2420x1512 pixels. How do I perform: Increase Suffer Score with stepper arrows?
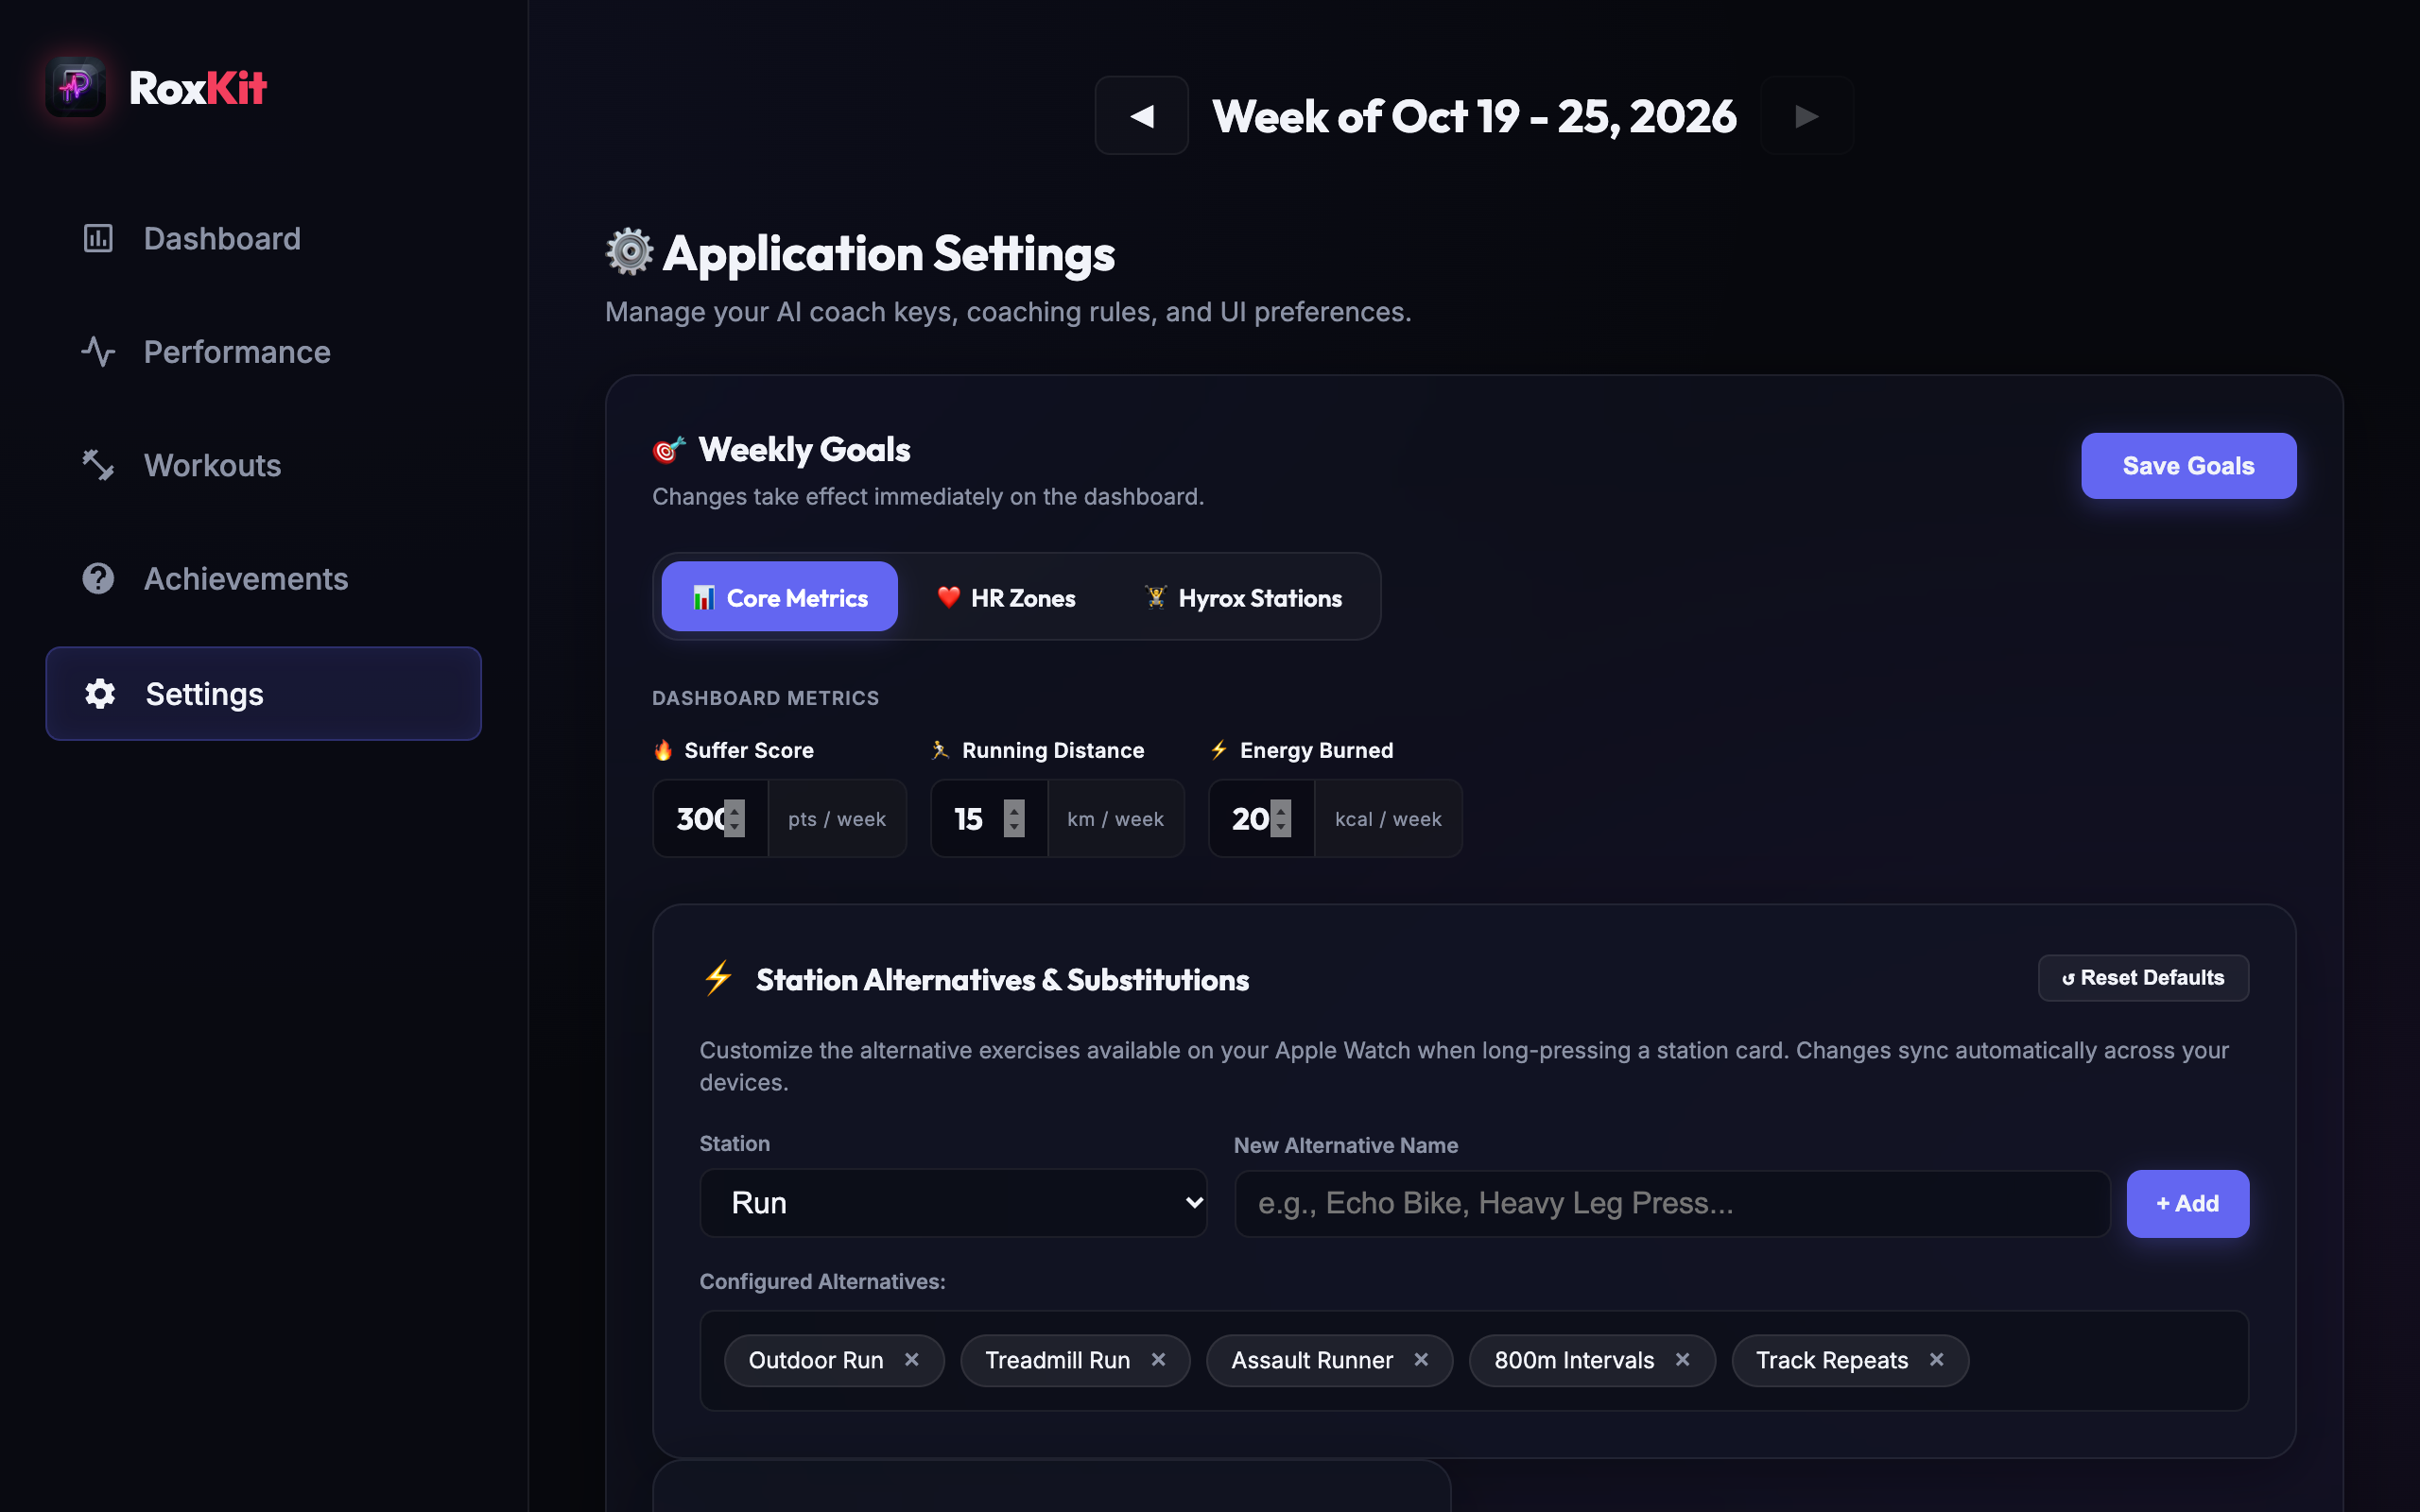[735, 809]
